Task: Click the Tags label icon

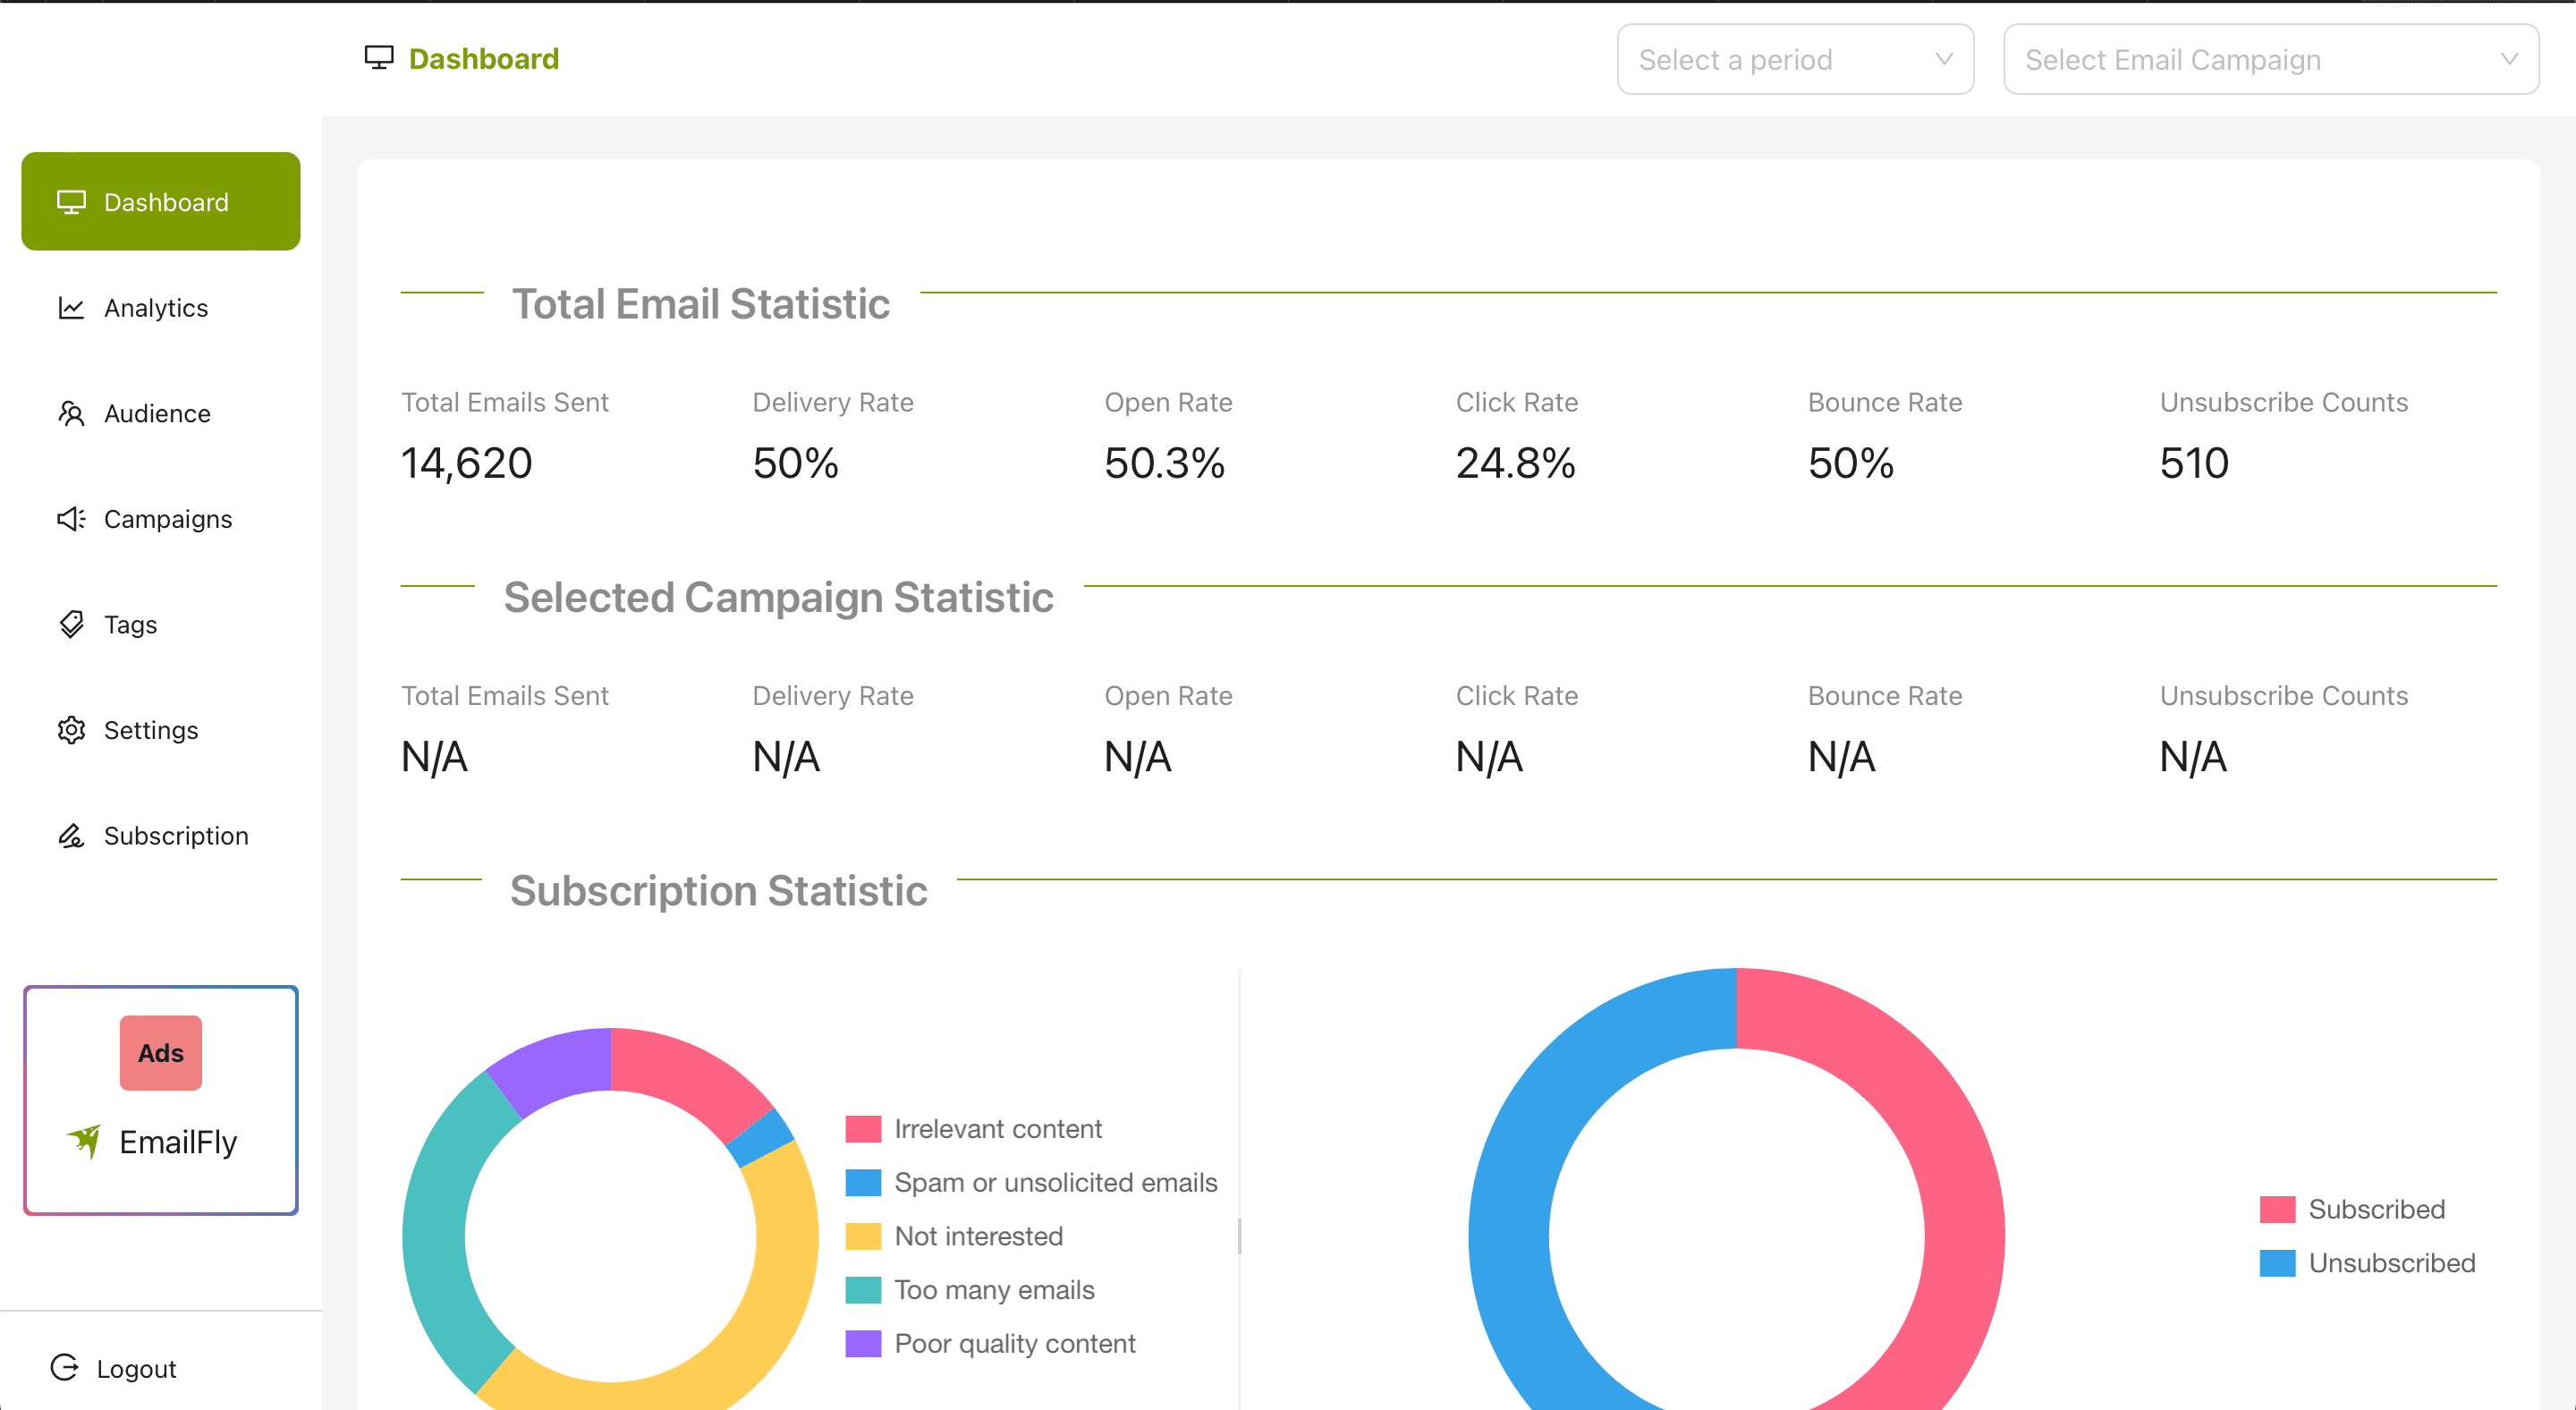Action: (x=71, y=624)
